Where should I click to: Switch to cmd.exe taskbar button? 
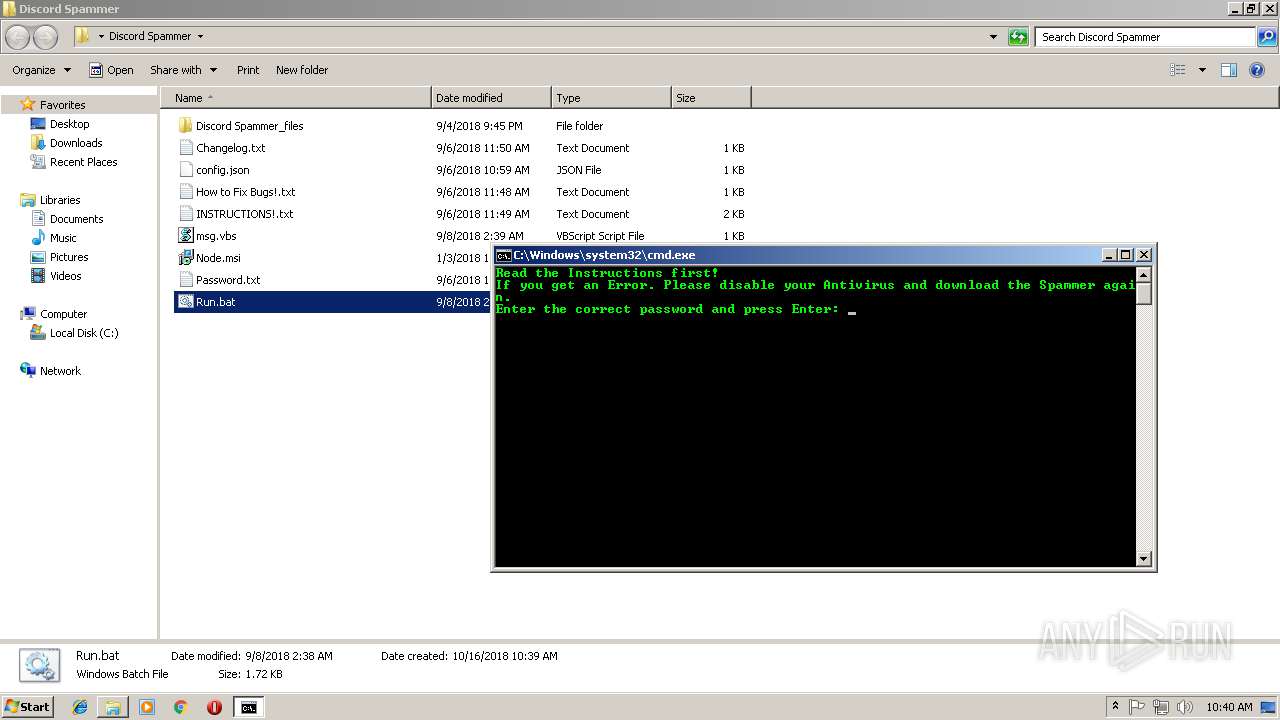click(x=248, y=707)
